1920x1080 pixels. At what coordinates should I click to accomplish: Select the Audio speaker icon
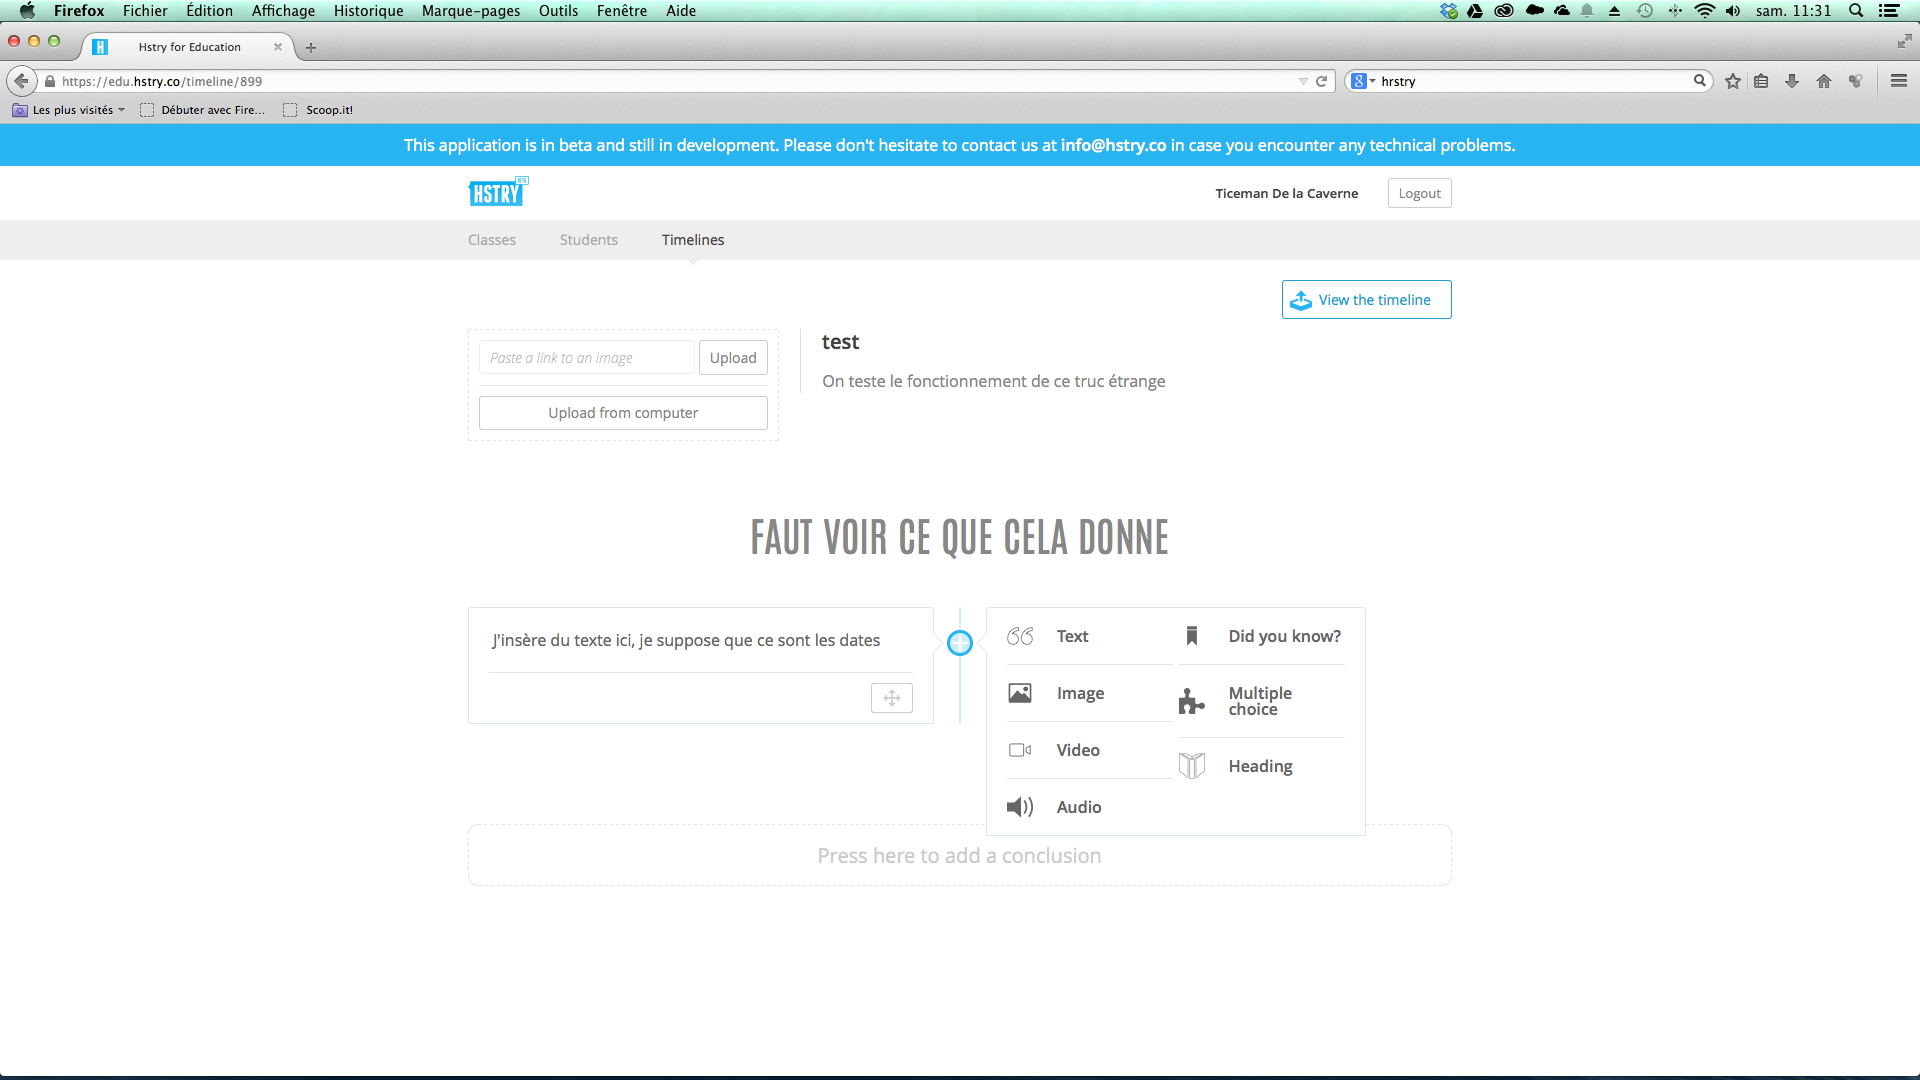point(1020,807)
